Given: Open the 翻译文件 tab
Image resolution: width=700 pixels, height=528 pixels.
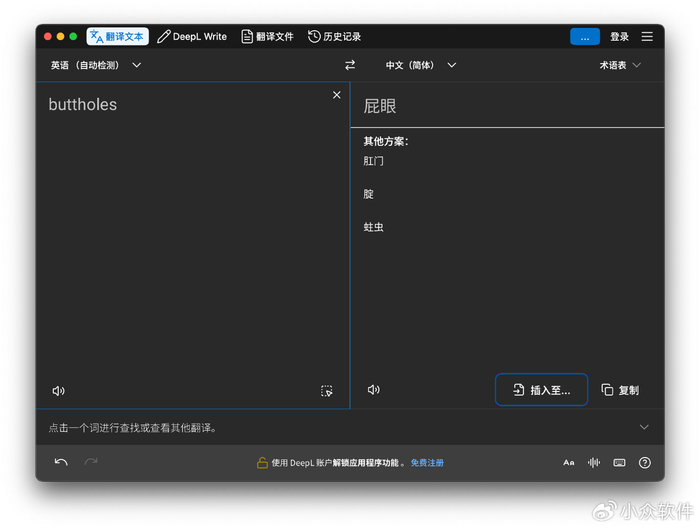Looking at the screenshot, I should tap(268, 37).
